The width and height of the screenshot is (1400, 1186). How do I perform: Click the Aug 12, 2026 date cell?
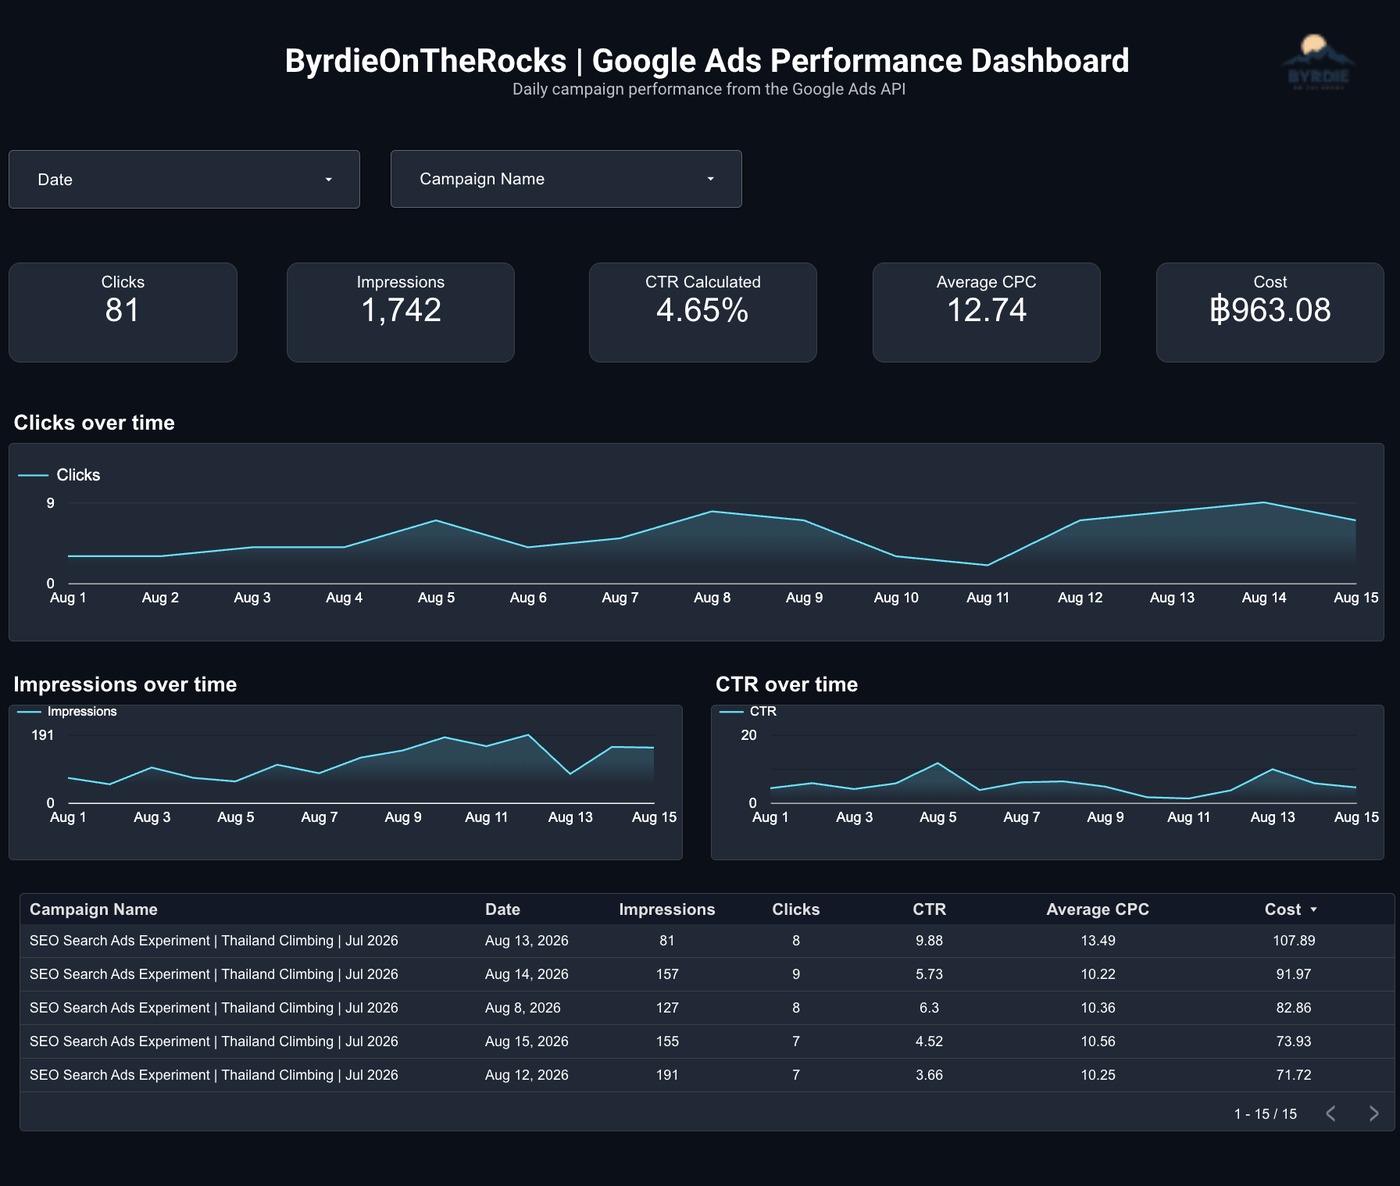(x=527, y=1075)
